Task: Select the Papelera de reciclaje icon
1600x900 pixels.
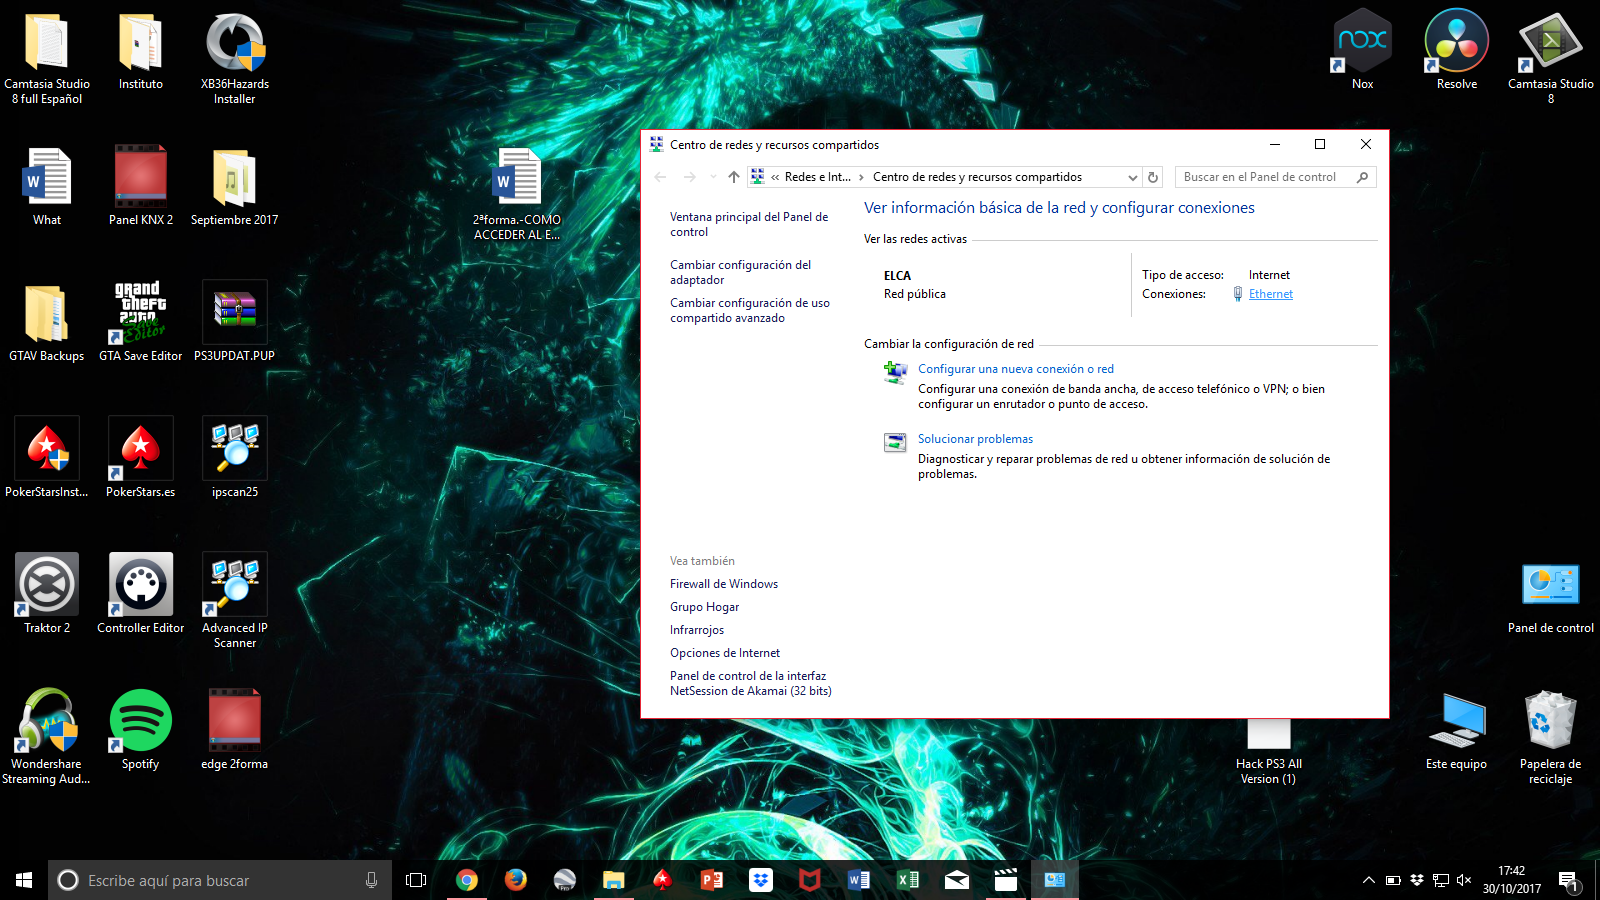Action: pyautogui.click(x=1550, y=737)
